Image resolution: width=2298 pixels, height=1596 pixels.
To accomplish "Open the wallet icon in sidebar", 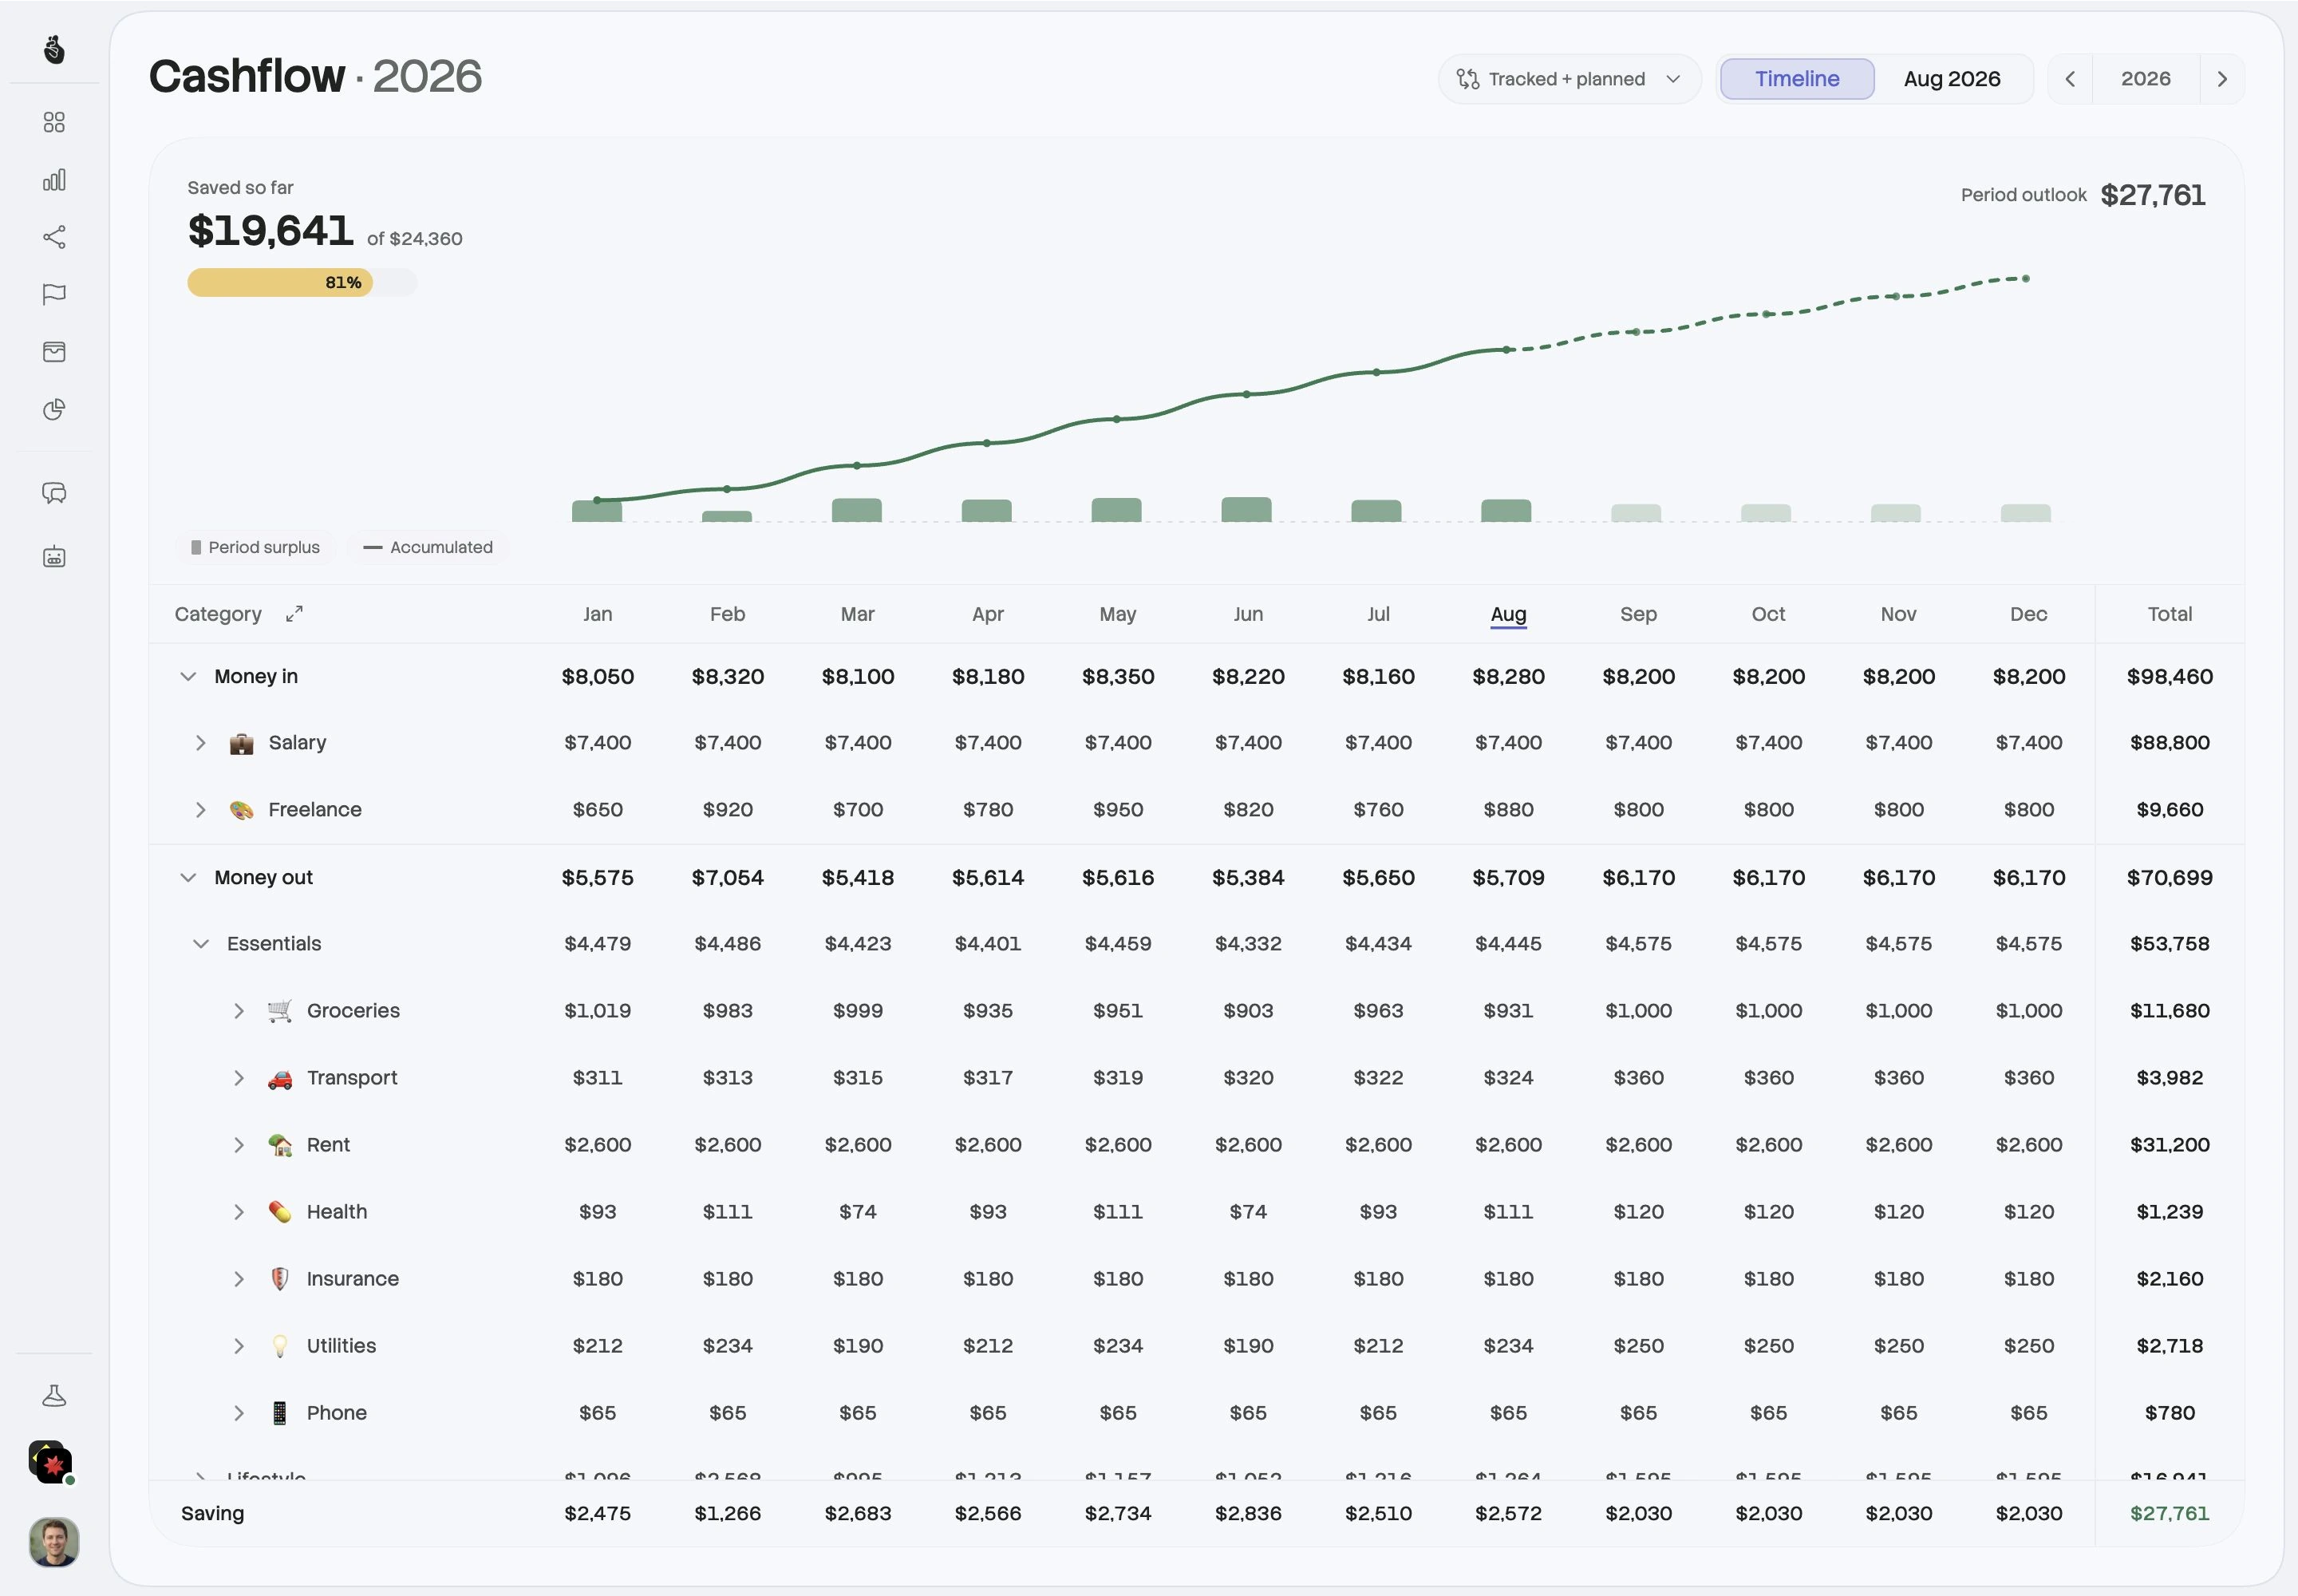I will pos(54,352).
